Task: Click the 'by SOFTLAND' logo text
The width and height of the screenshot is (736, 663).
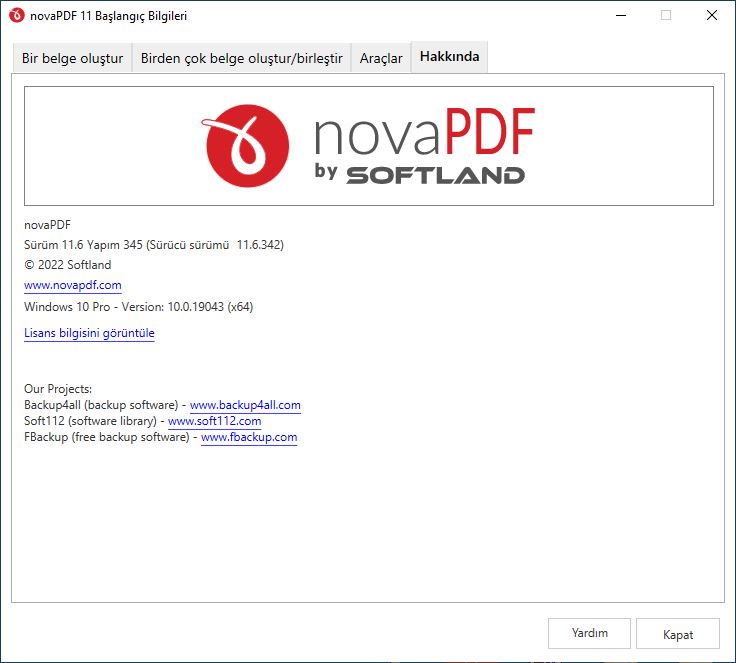Action: pyautogui.click(x=420, y=173)
